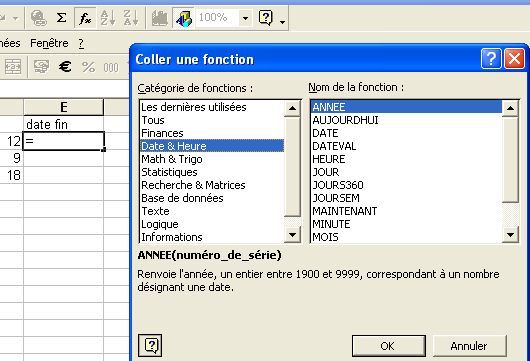530x361 pixels.
Task: Open the Fenêtre menu
Action: 49,43
